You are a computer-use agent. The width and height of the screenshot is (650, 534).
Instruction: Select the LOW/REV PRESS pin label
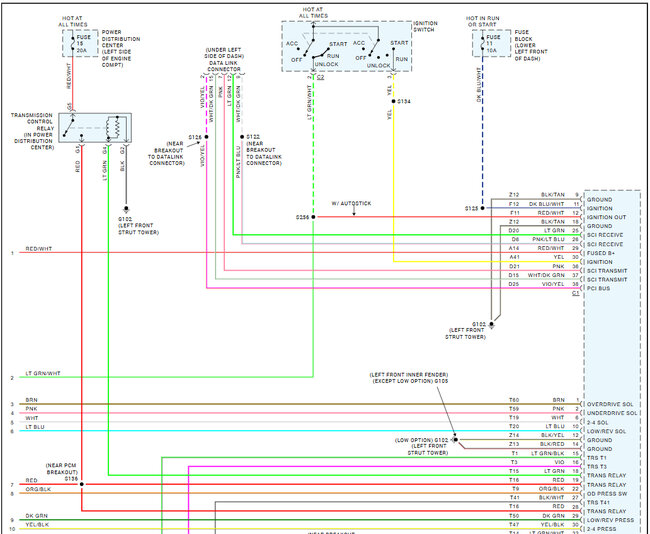pyautogui.click(x=610, y=520)
